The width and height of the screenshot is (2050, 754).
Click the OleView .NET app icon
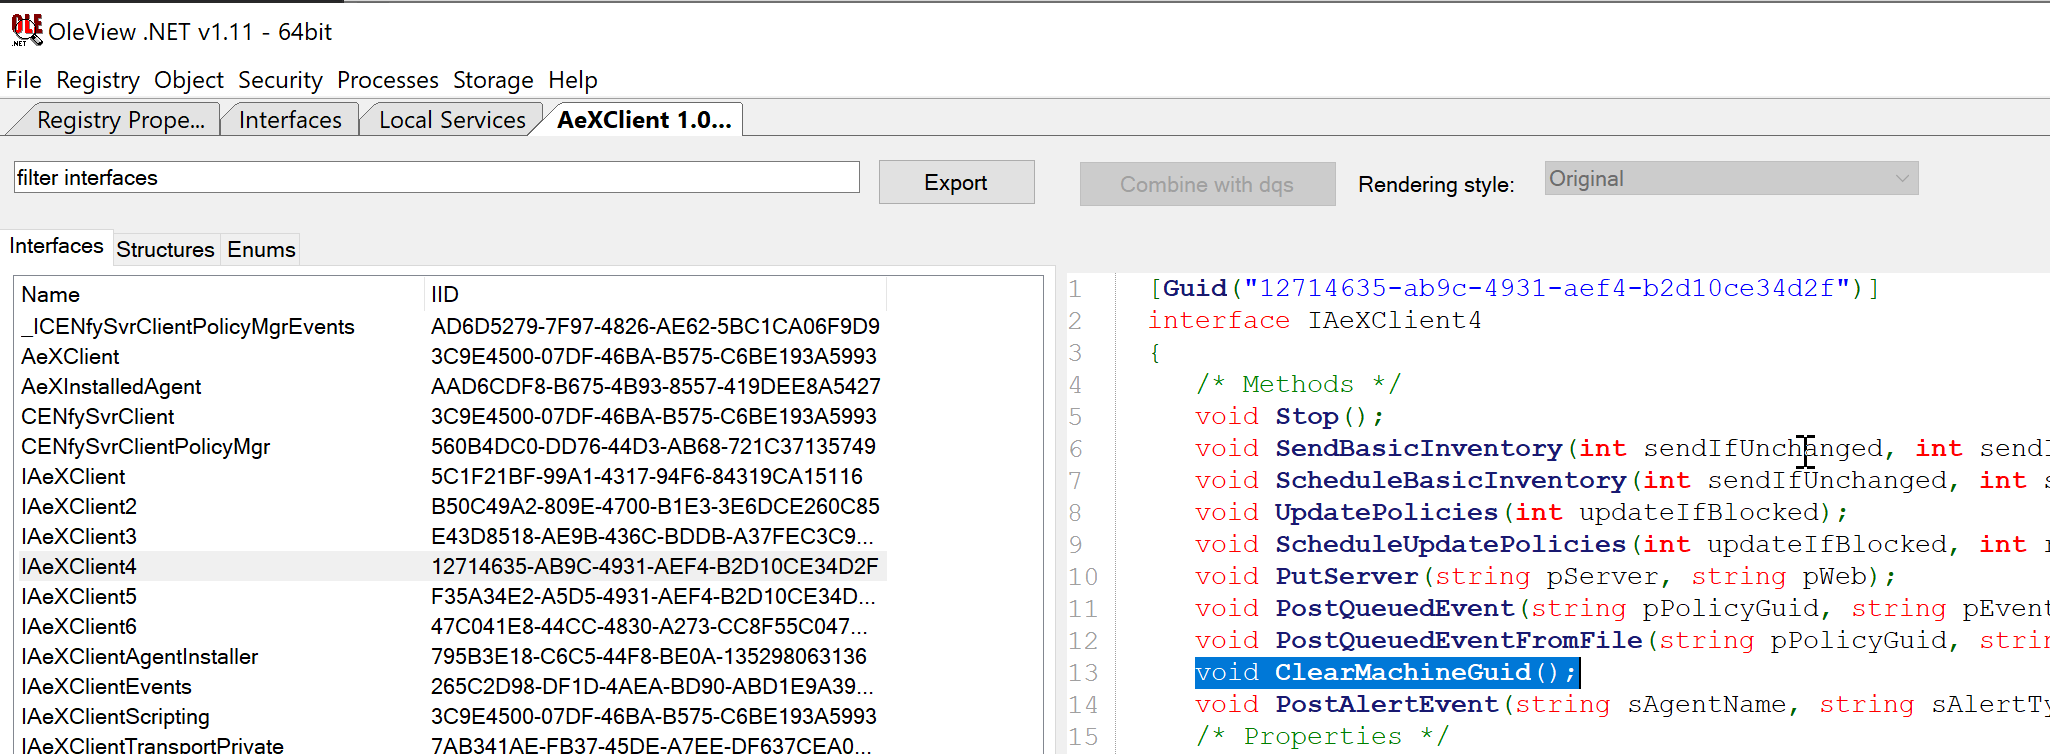coord(27,30)
